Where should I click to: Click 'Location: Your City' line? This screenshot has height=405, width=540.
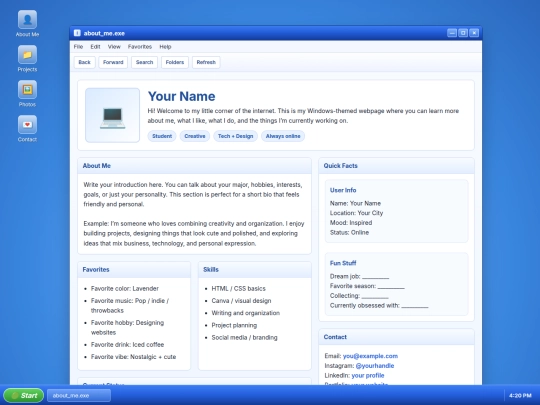pyautogui.click(x=356, y=213)
